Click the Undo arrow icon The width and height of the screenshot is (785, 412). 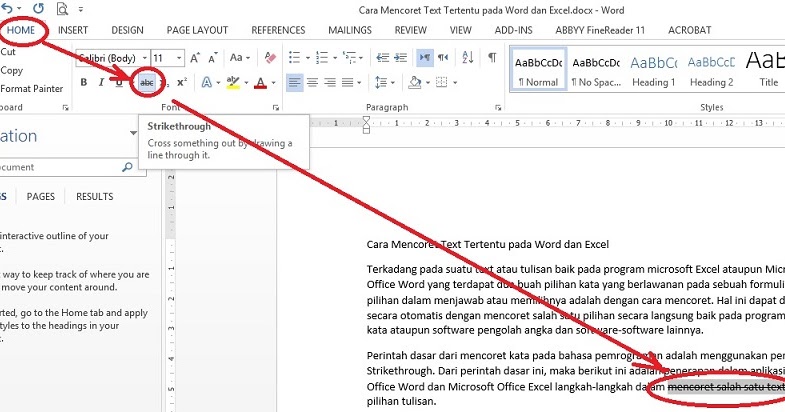(x=7, y=9)
